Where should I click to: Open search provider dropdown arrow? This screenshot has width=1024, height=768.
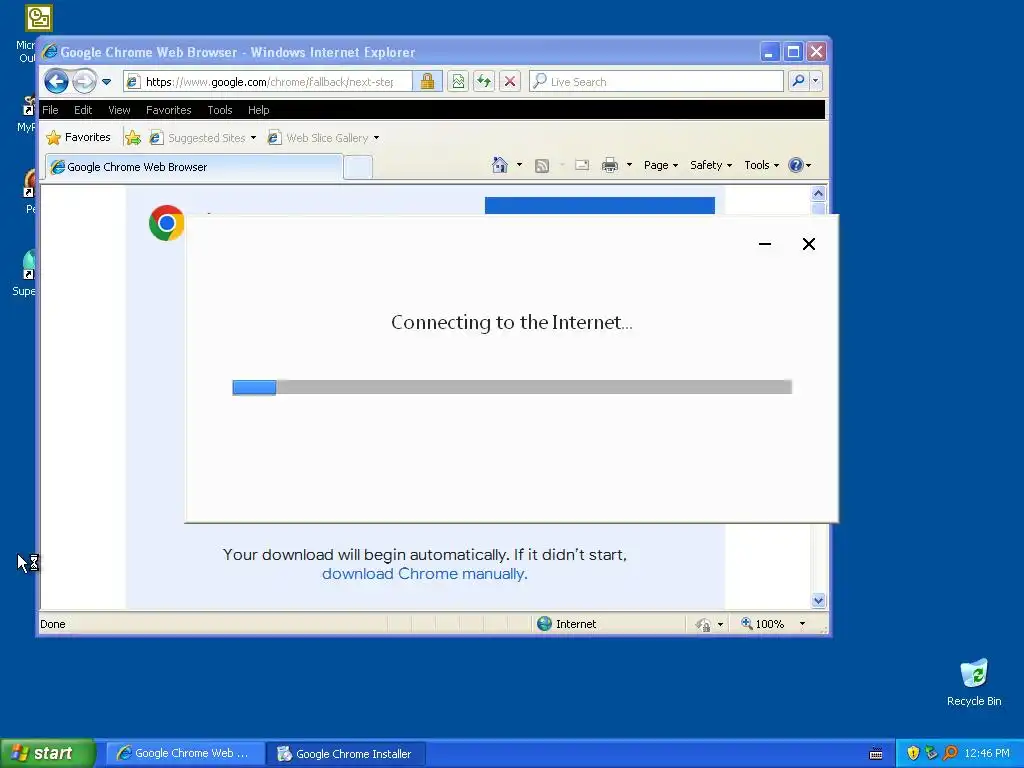pyautogui.click(x=815, y=81)
